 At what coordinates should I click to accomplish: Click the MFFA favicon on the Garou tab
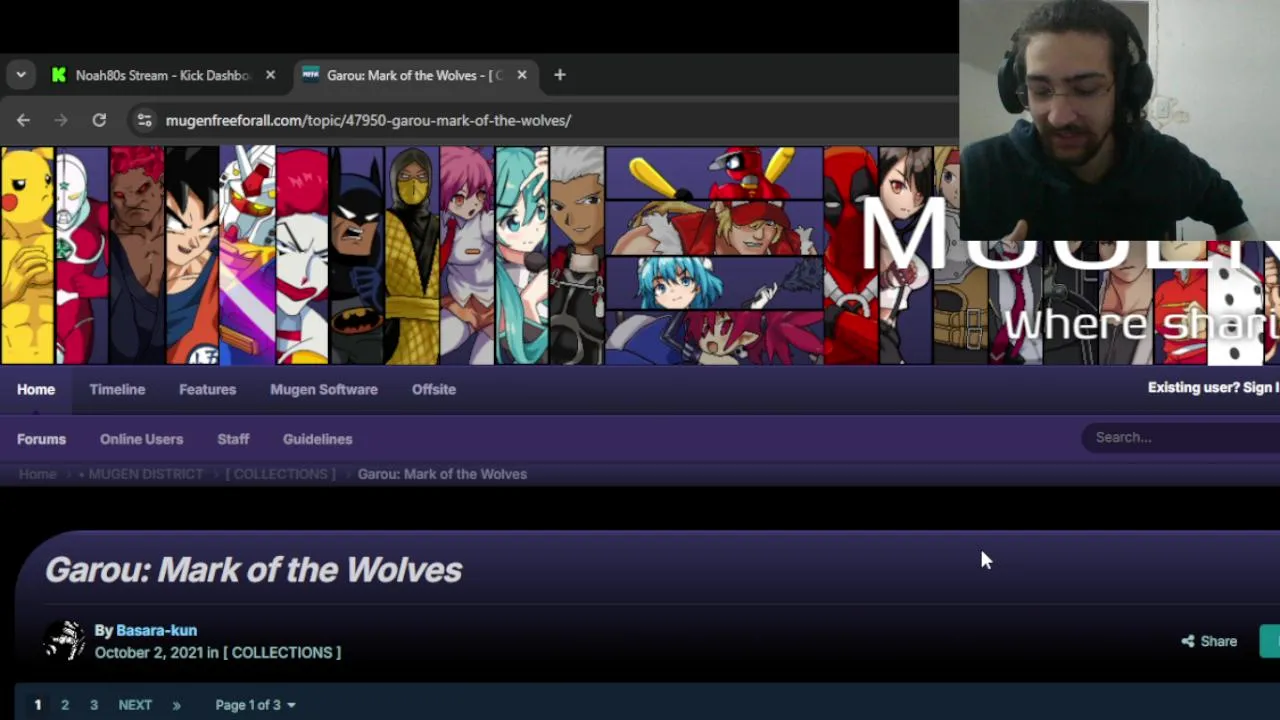tap(311, 75)
